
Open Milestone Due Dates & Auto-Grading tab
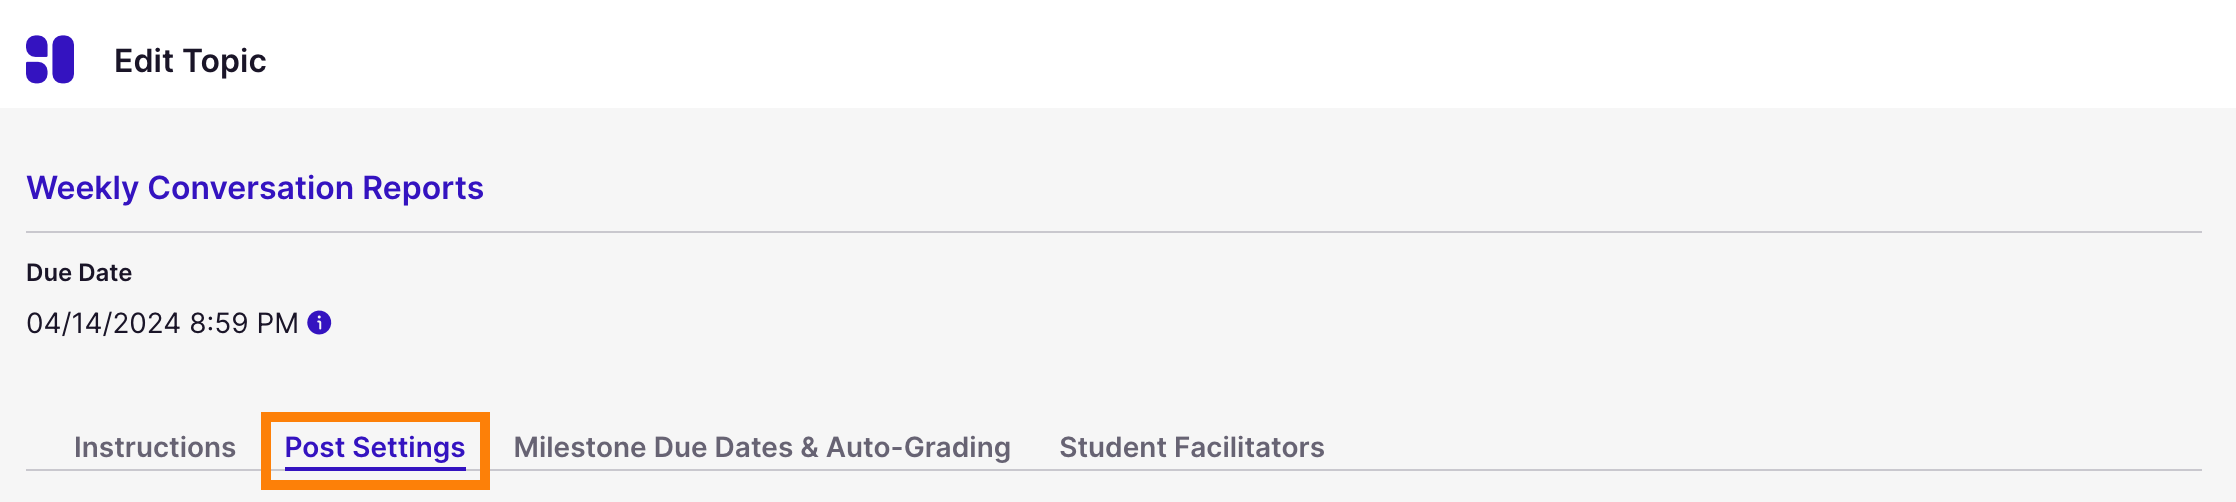tap(762, 447)
